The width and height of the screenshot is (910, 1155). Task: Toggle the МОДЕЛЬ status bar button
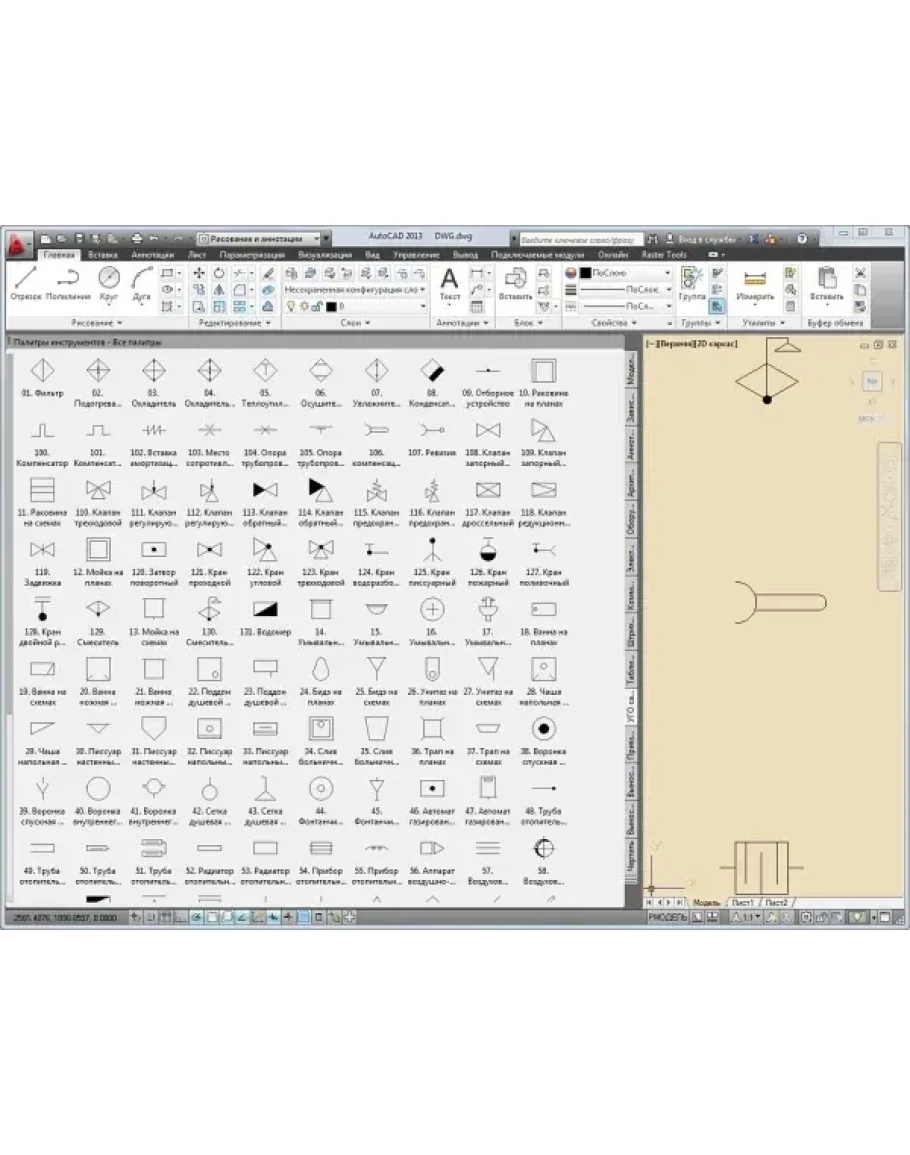tap(667, 917)
